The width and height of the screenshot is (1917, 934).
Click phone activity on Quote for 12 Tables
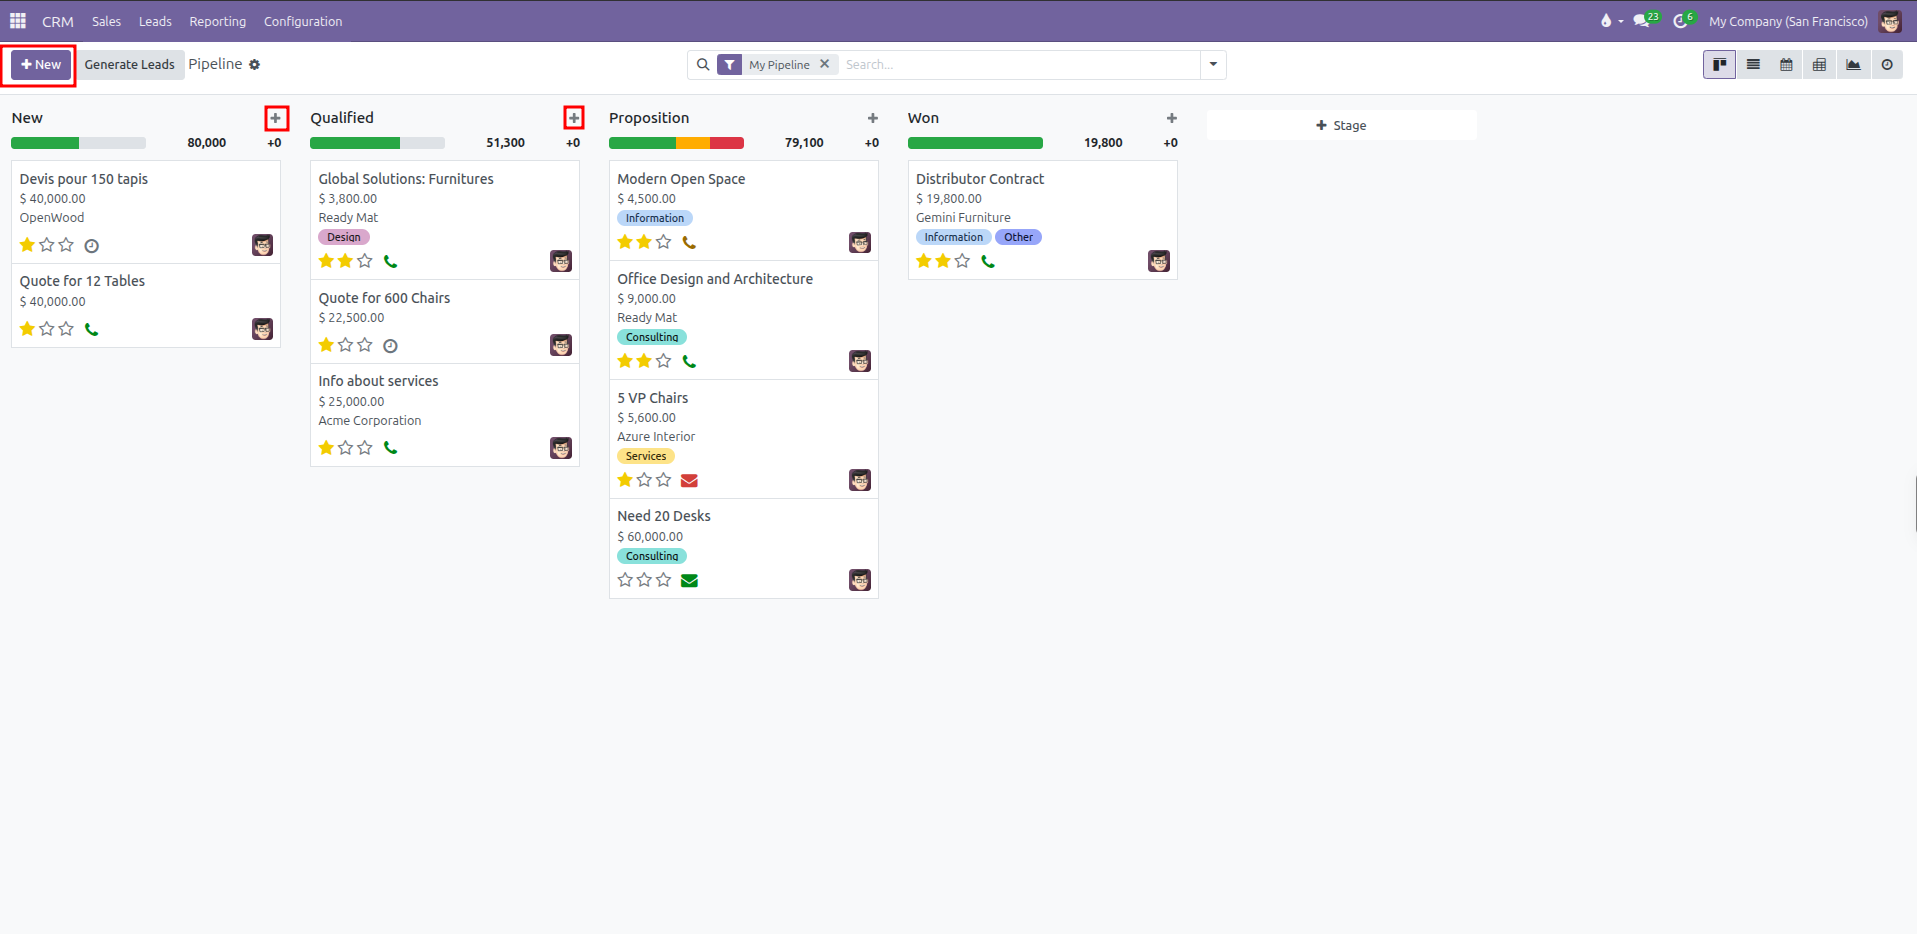92,329
